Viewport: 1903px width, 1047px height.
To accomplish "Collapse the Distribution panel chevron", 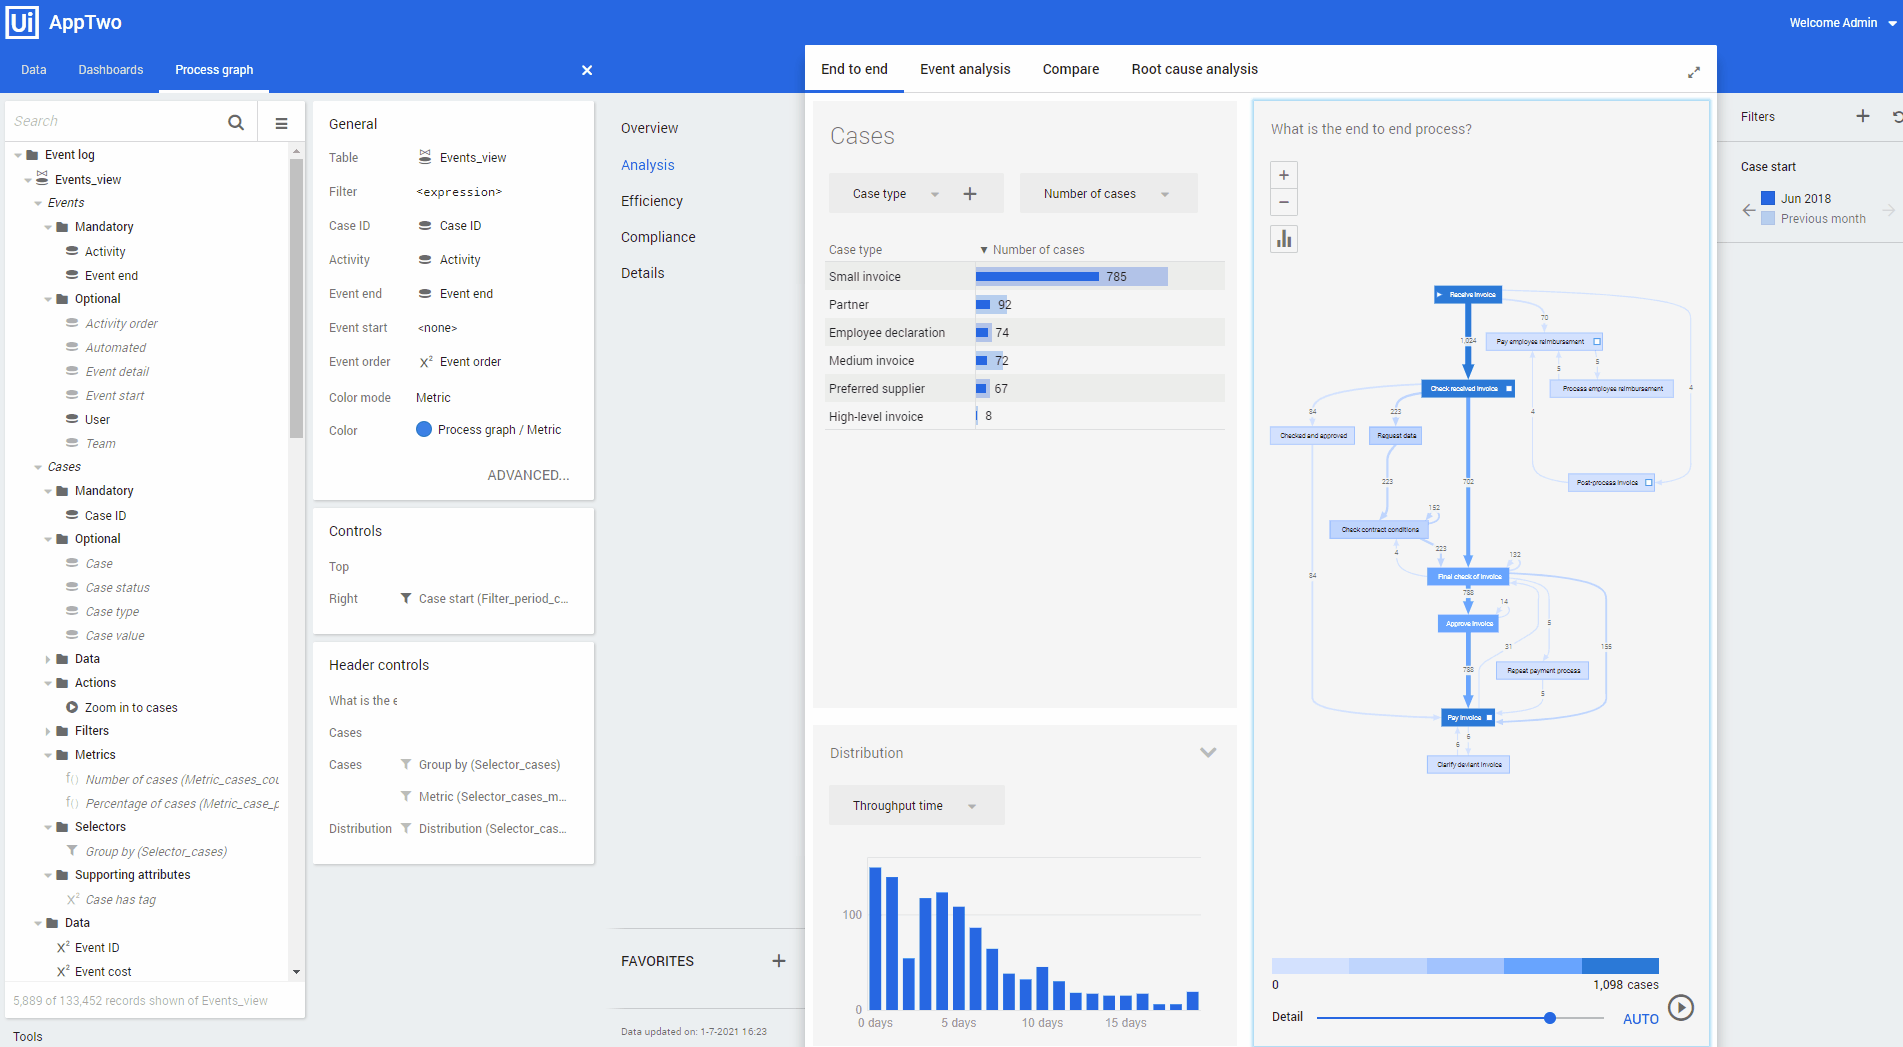I will 1208,753.
